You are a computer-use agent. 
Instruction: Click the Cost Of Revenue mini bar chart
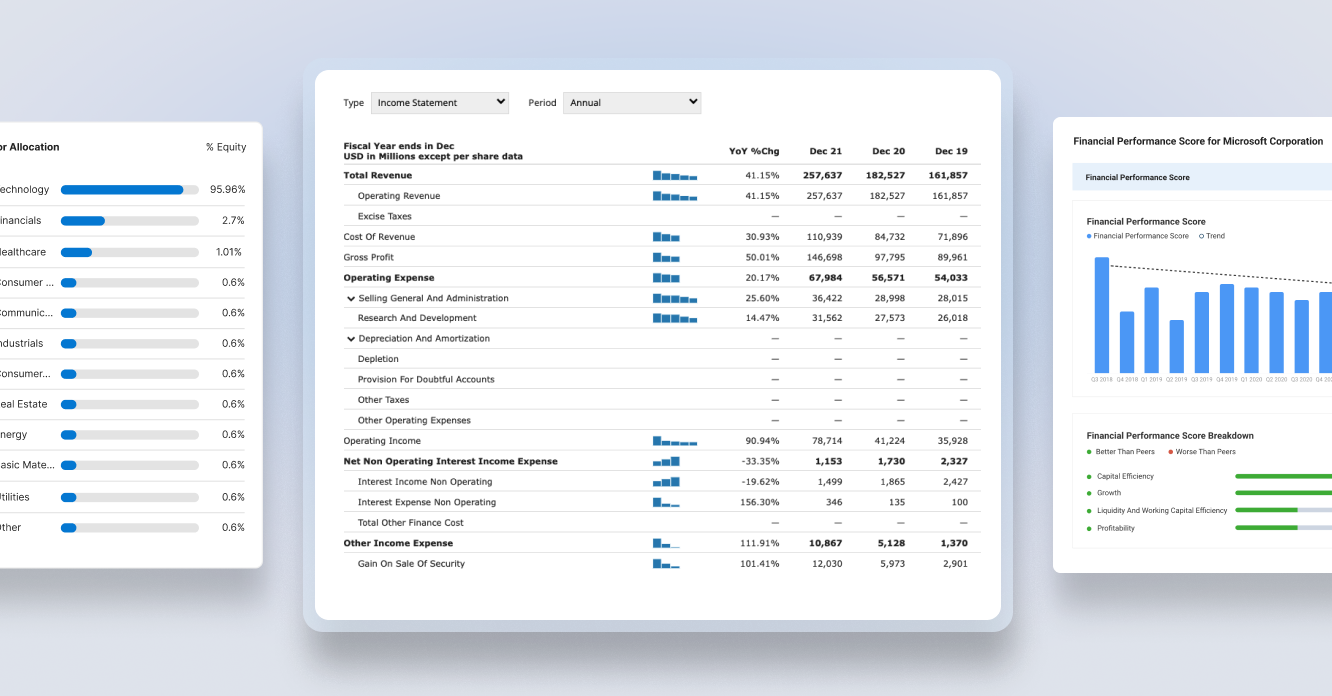pyautogui.click(x=665, y=237)
